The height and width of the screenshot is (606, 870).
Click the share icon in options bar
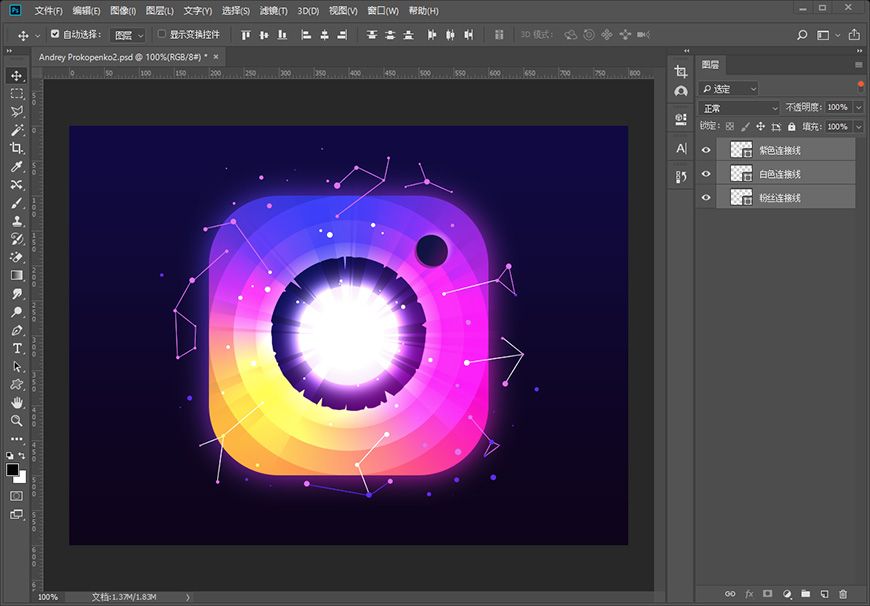(854, 35)
